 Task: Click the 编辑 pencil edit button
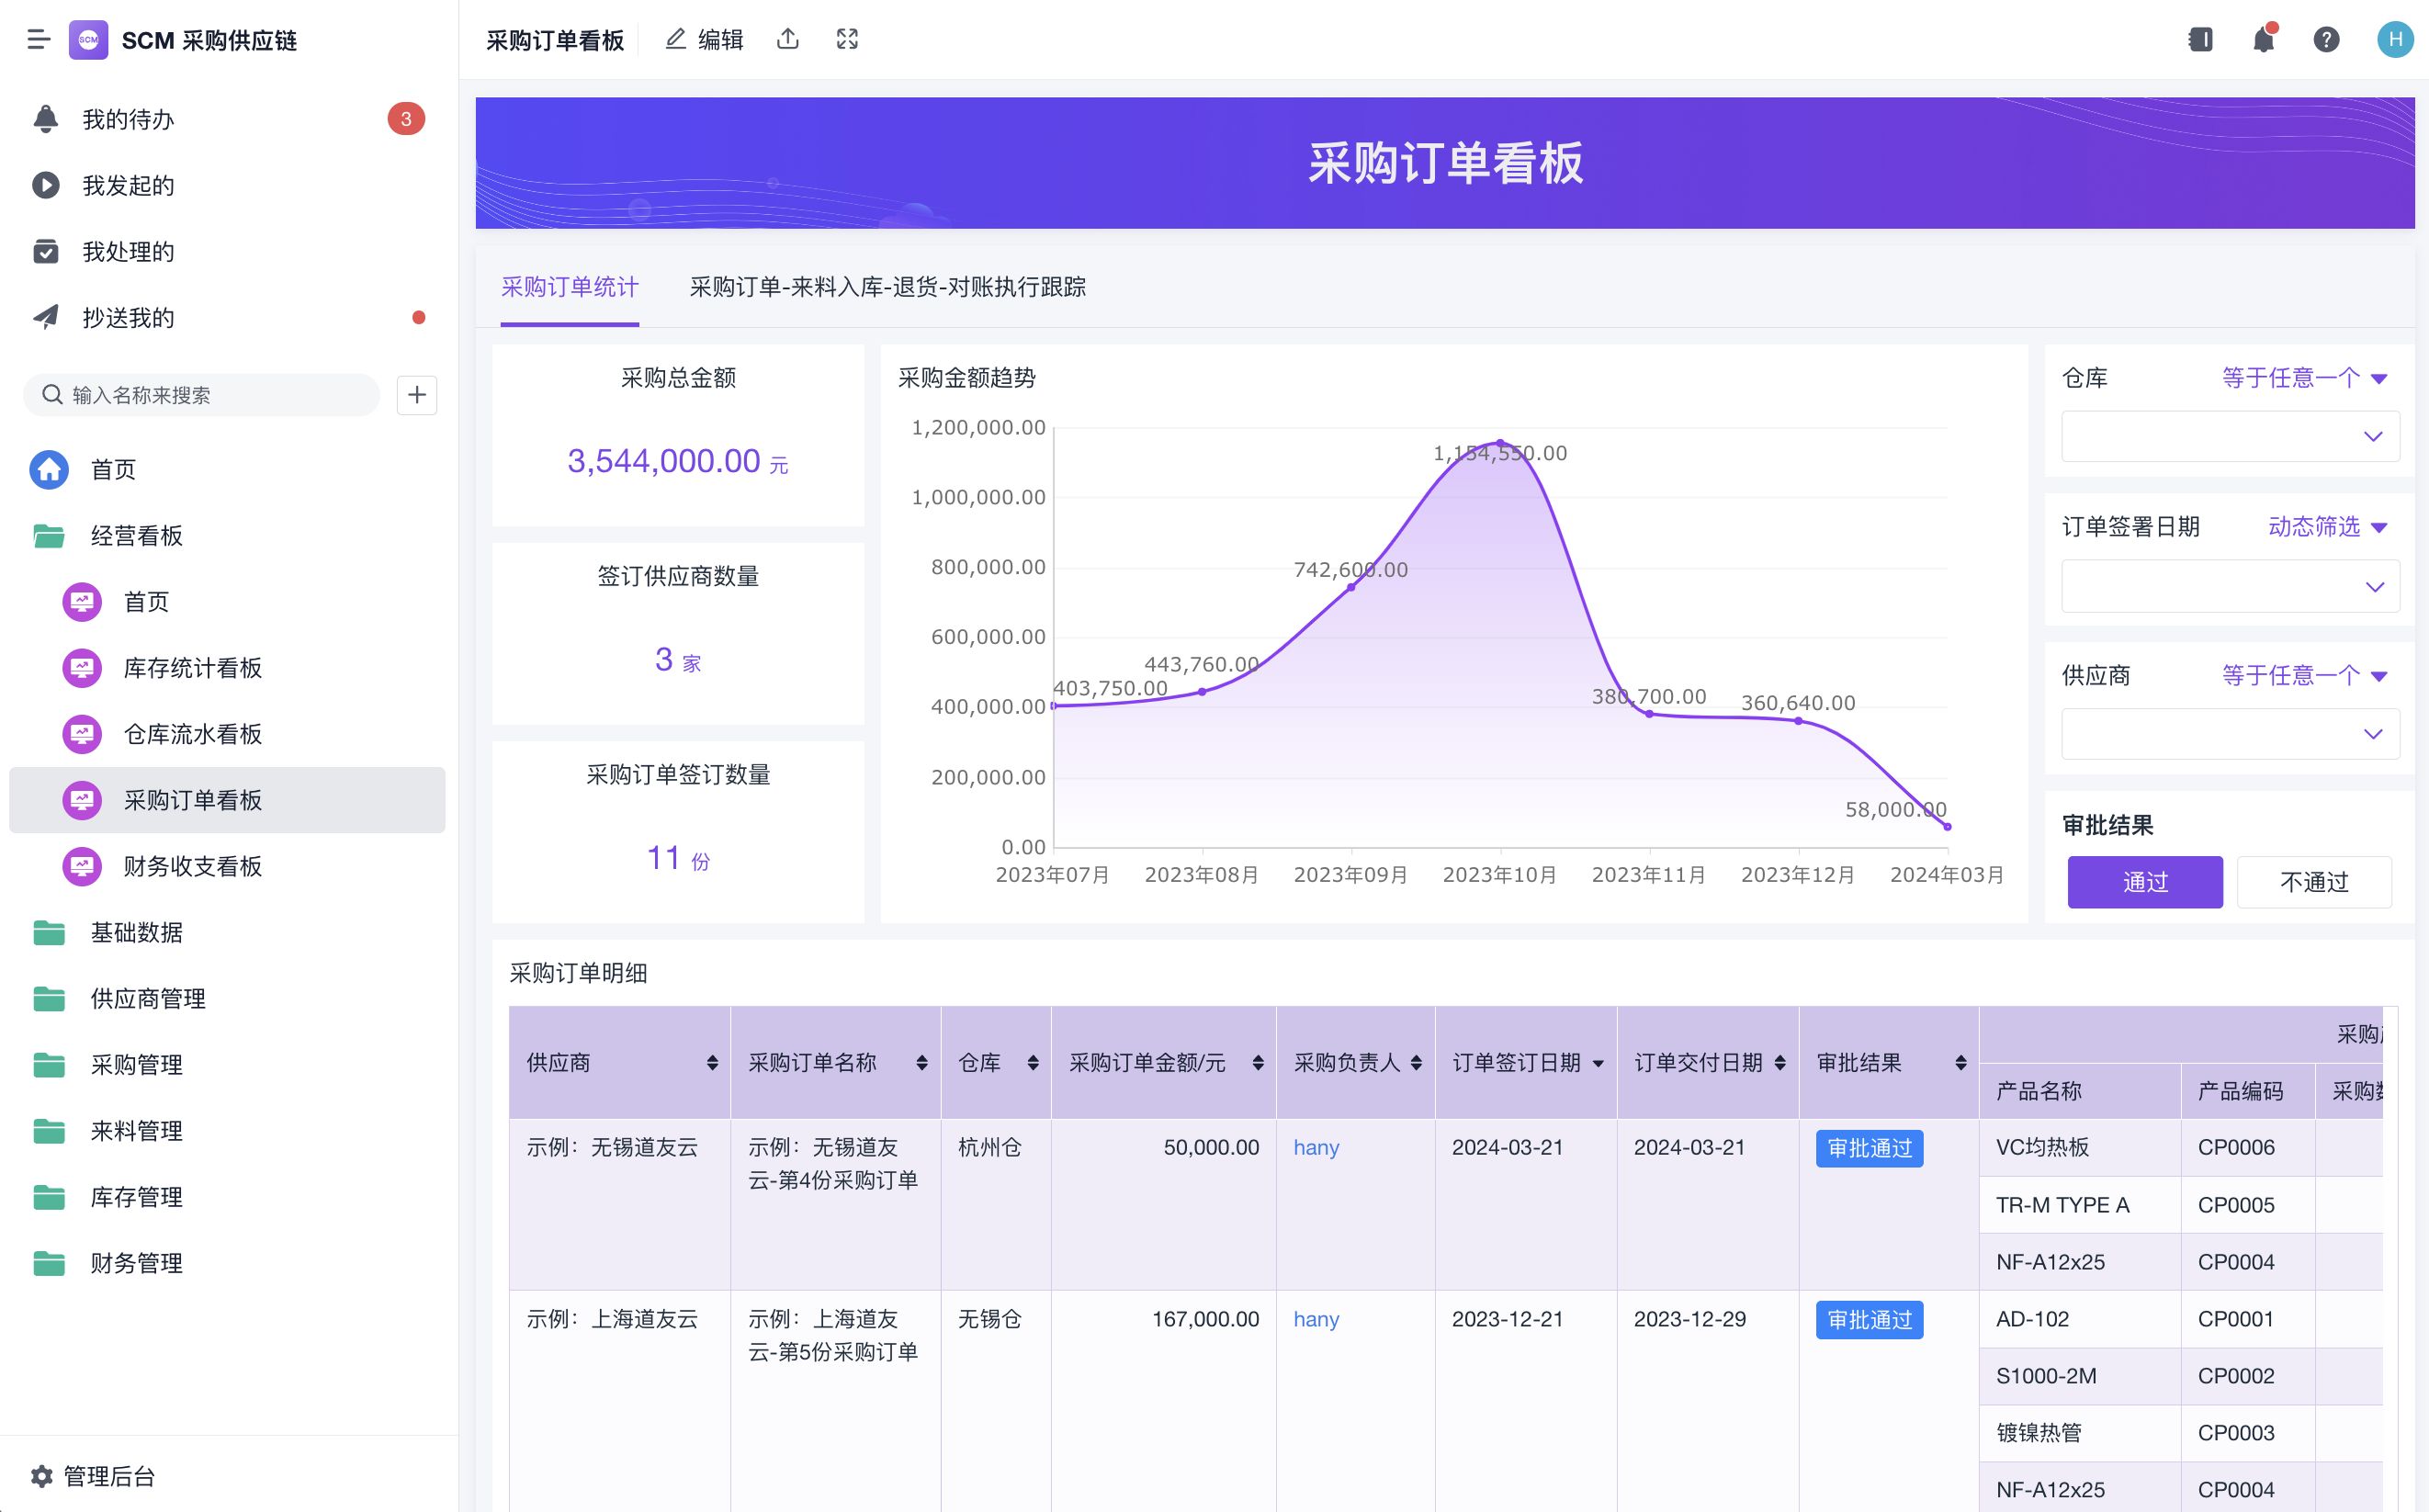pyautogui.click(x=705, y=39)
